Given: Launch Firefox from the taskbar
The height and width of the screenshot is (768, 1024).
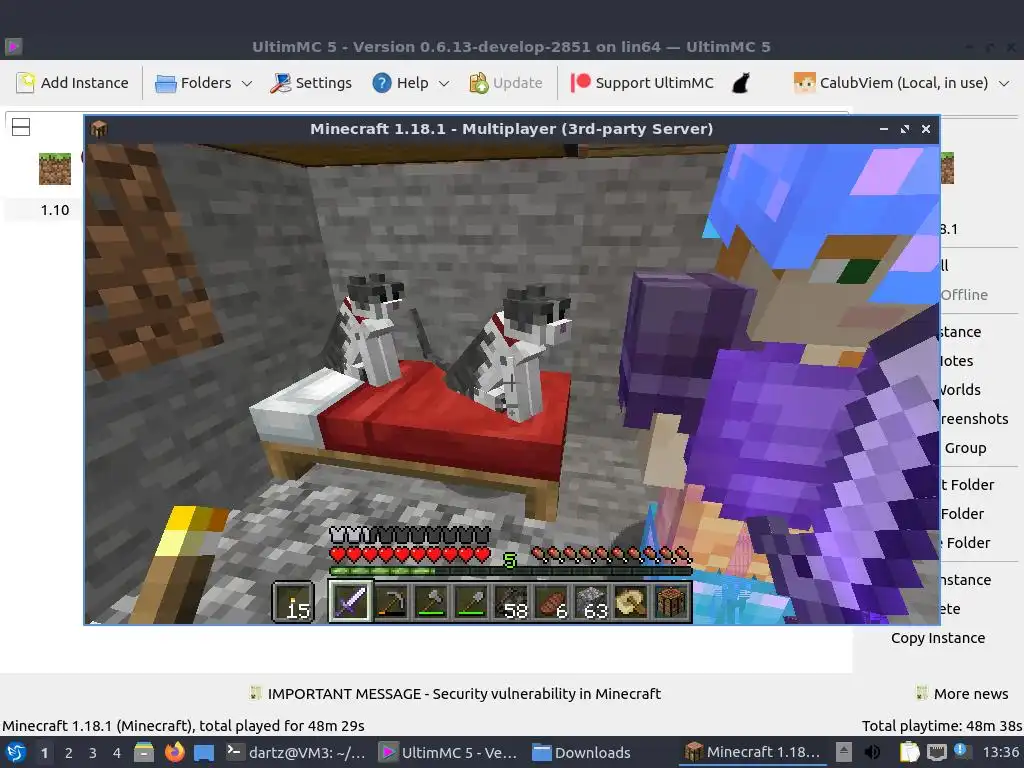Looking at the screenshot, I should [x=174, y=752].
